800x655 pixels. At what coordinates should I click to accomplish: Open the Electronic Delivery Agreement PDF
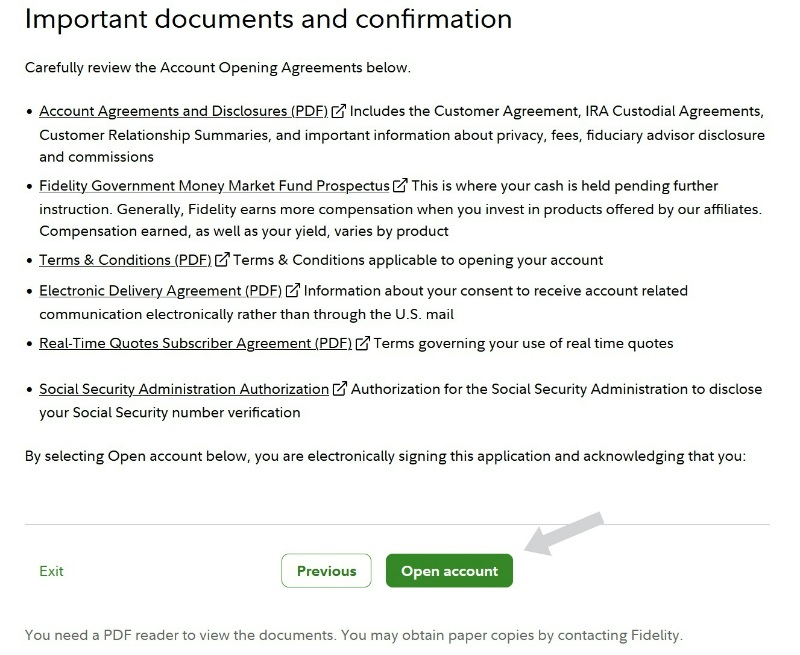point(160,291)
